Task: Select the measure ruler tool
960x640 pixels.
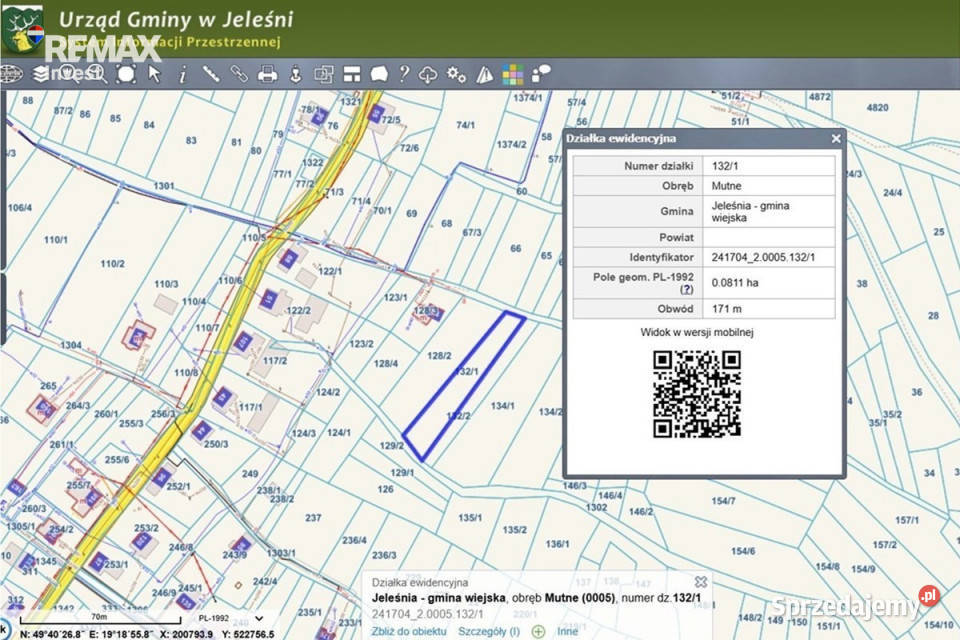Action: tap(211, 74)
